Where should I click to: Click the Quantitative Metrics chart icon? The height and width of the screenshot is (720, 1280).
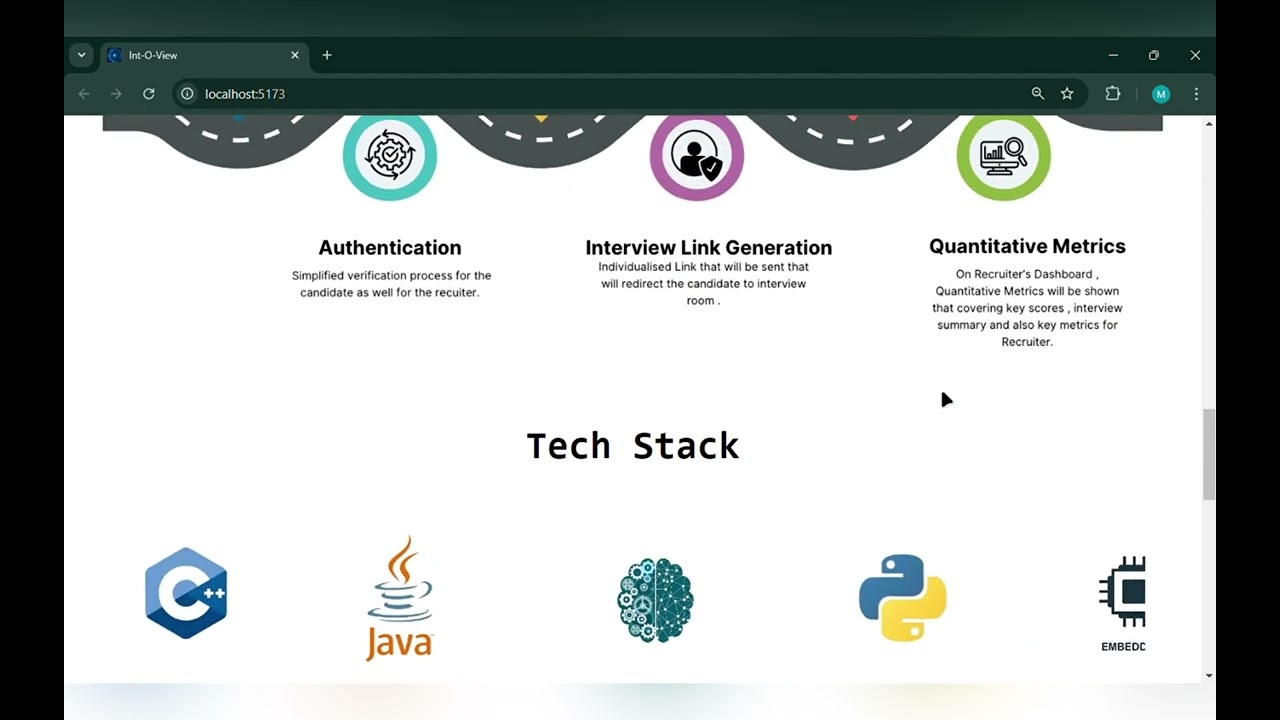click(x=1003, y=155)
